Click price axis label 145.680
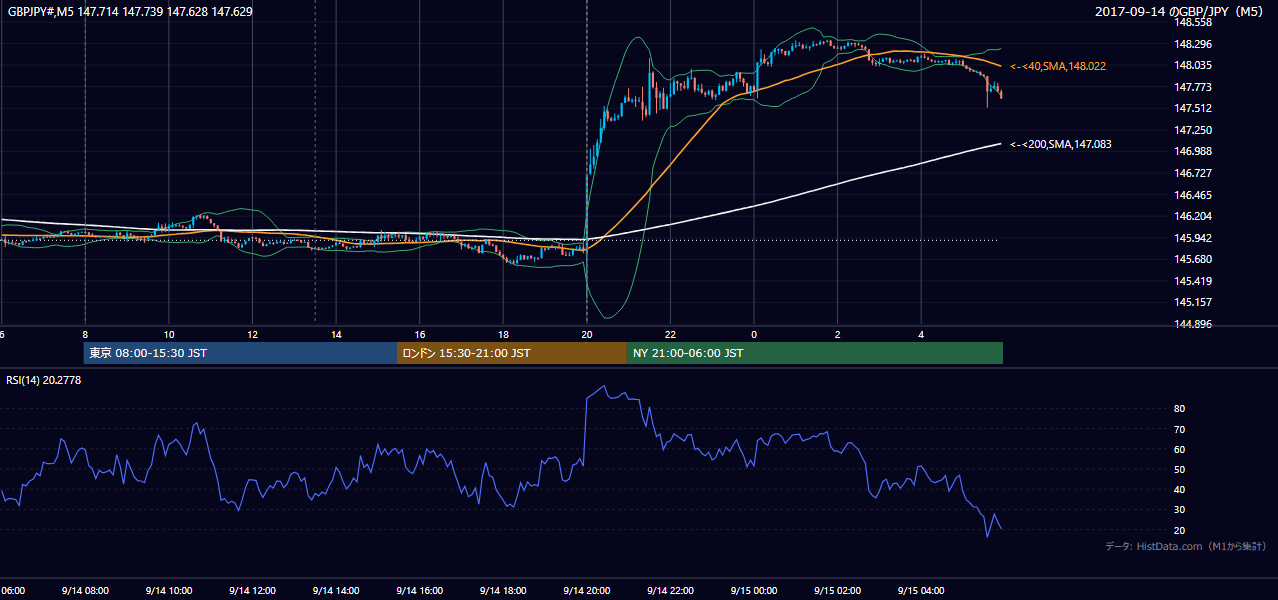The image size is (1278, 600). [x=1192, y=259]
